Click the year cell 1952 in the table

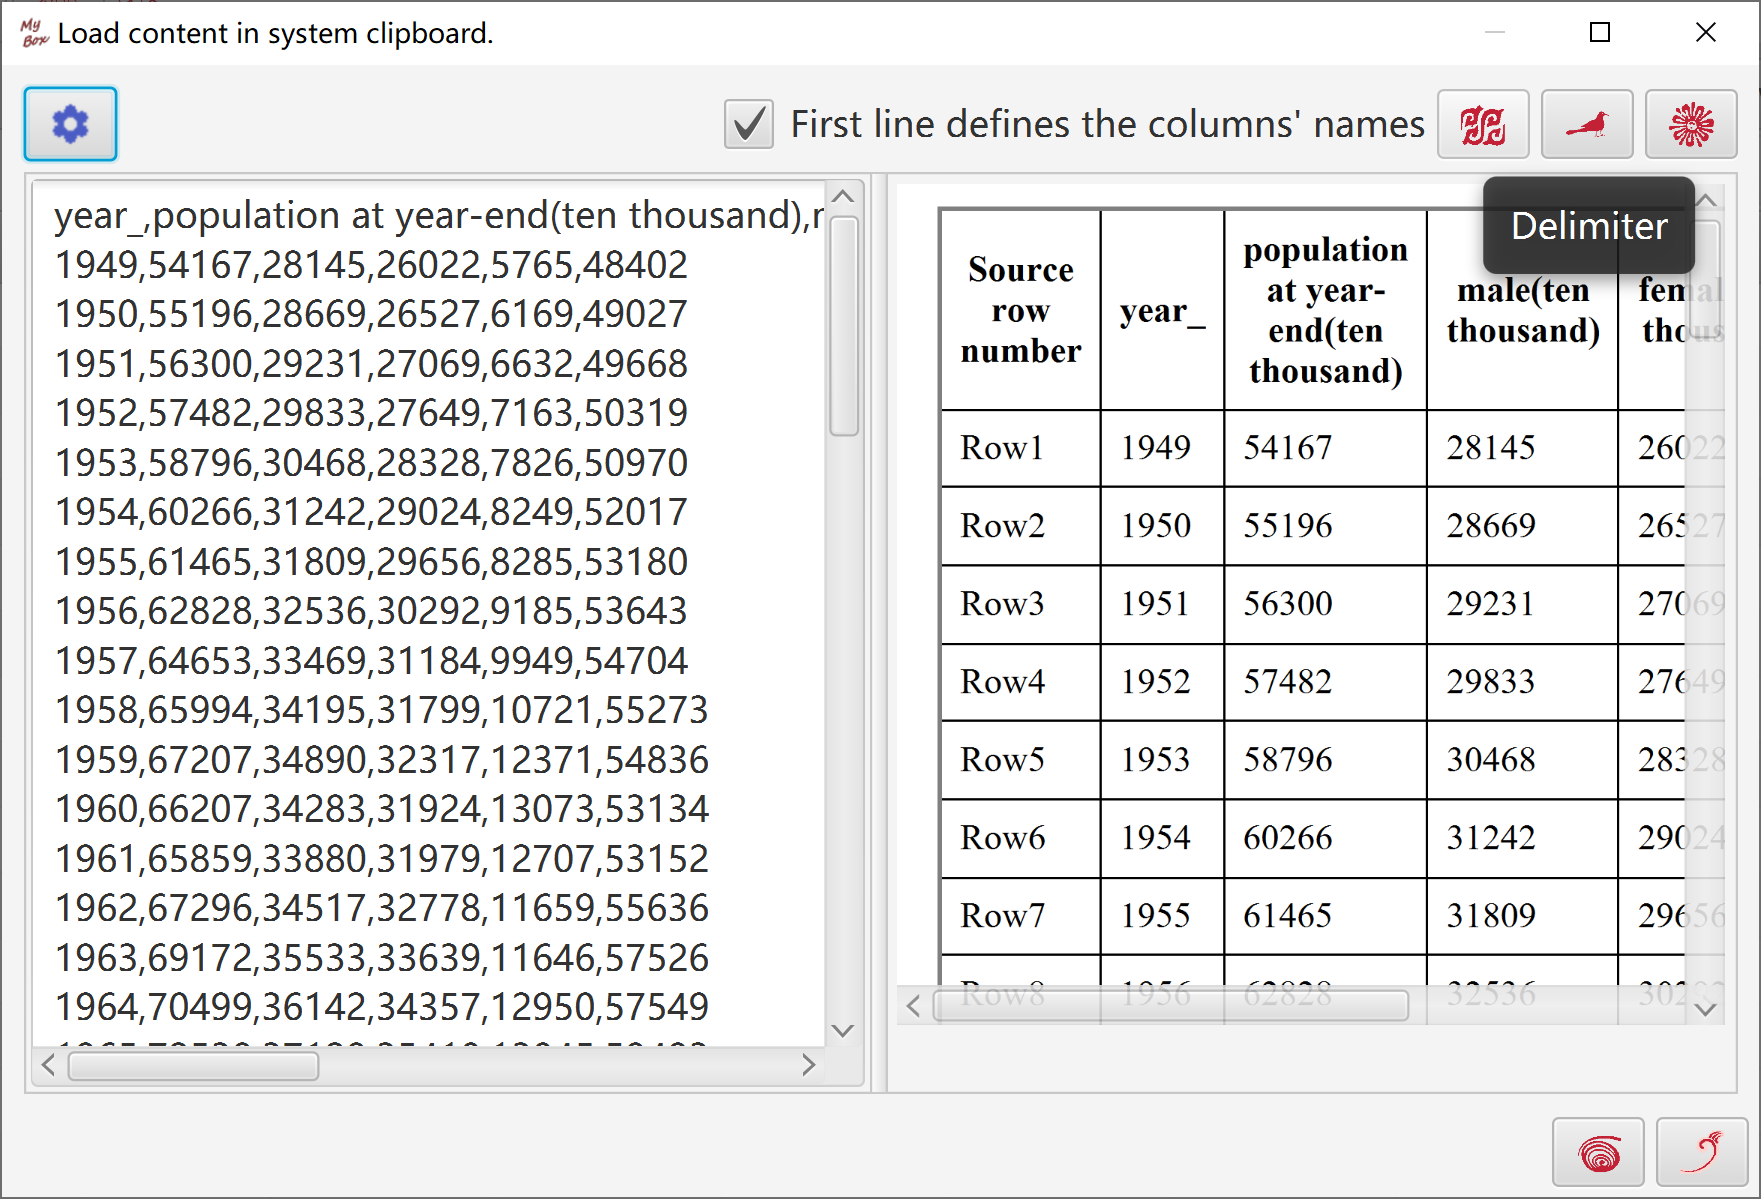point(1162,682)
